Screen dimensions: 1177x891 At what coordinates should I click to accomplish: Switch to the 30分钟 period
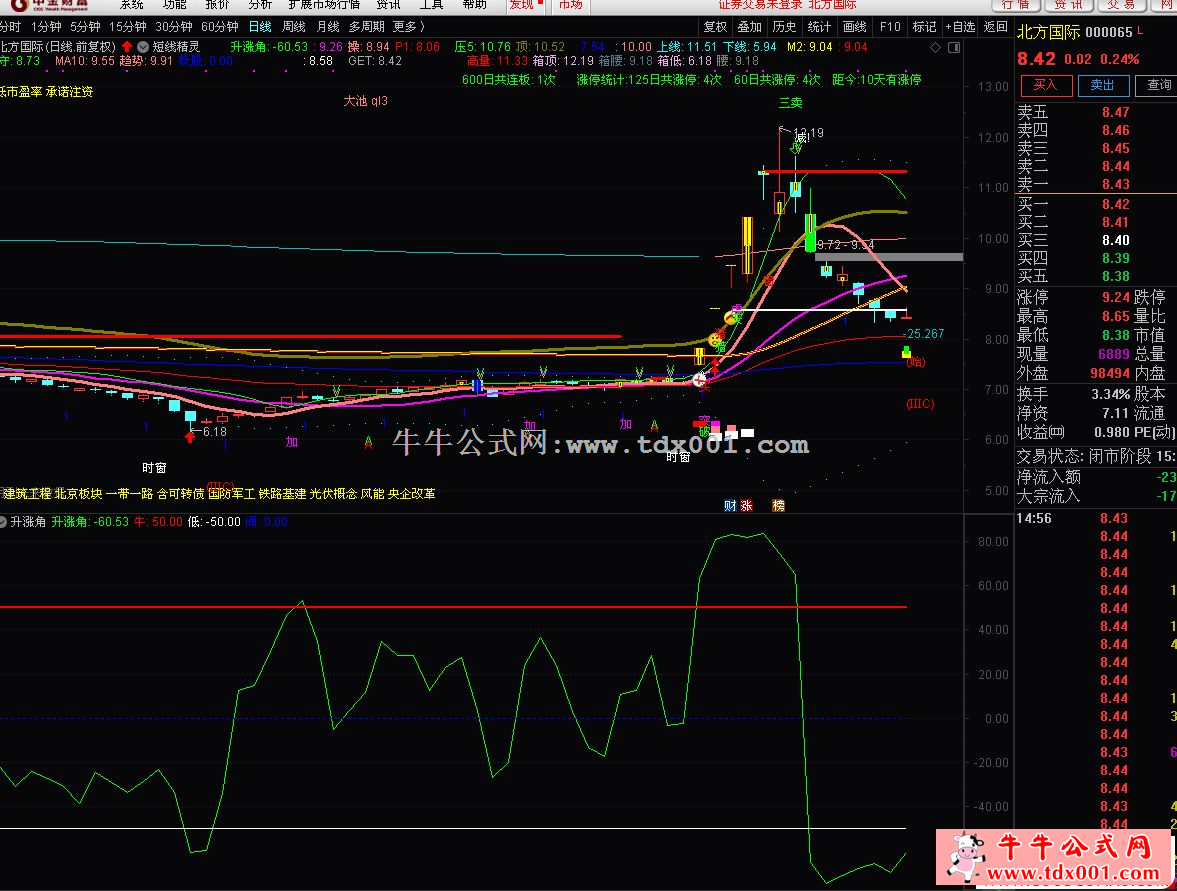[173, 26]
